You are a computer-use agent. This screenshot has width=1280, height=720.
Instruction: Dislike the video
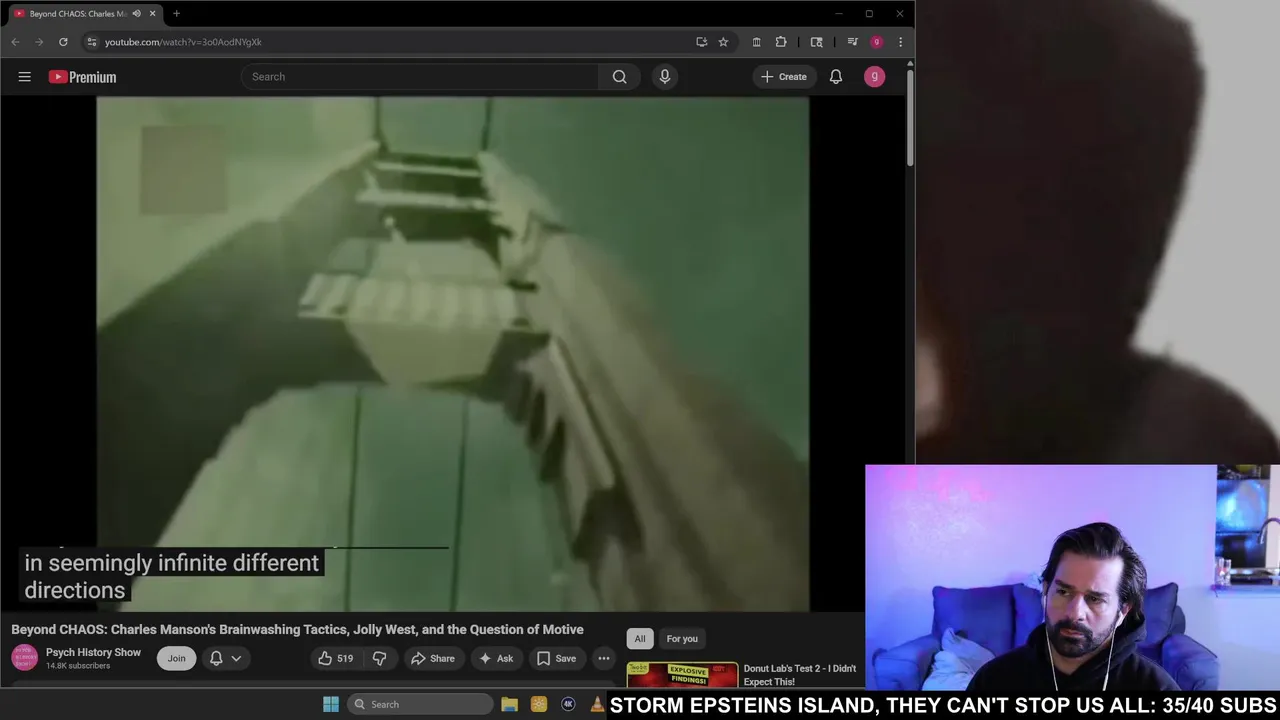(x=379, y=658)
